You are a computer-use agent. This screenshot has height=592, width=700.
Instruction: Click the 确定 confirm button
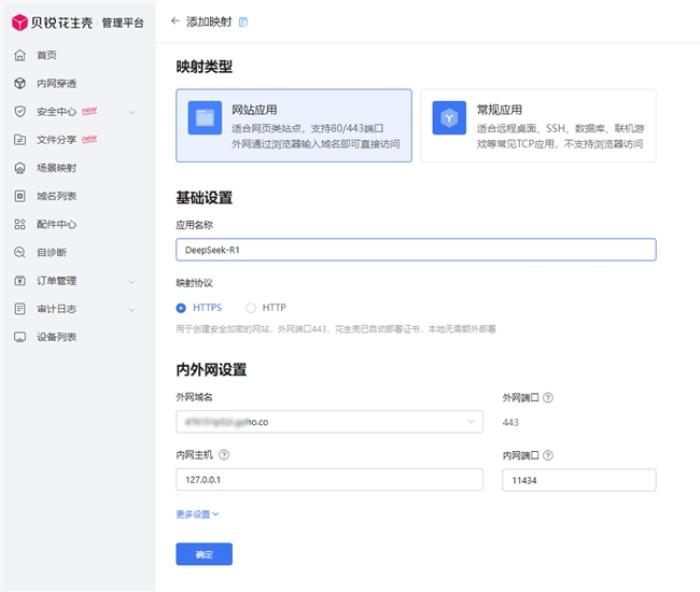tap(204, 554)
